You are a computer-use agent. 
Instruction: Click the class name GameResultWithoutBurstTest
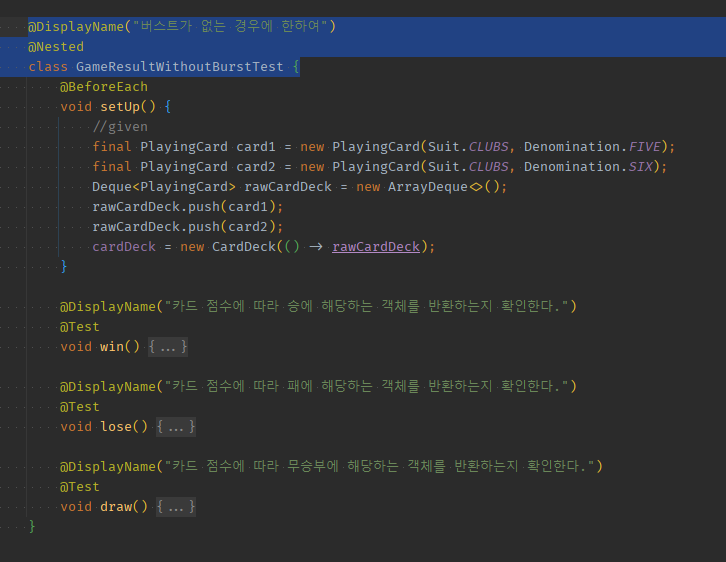point(179,67)
